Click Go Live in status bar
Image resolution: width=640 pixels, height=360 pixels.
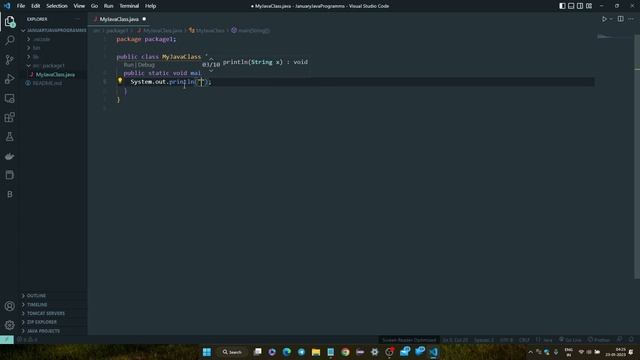[x=570, y=340]
